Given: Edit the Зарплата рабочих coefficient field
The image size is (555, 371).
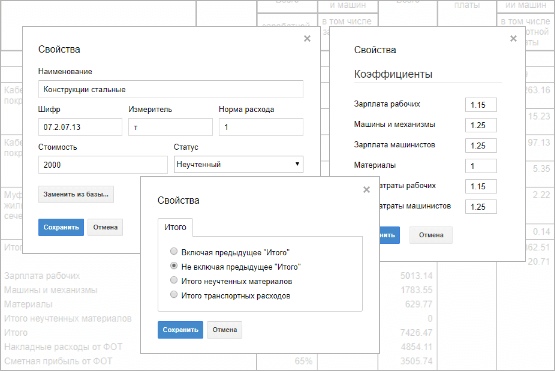Looking at the screenshot, I should [481, 105].
